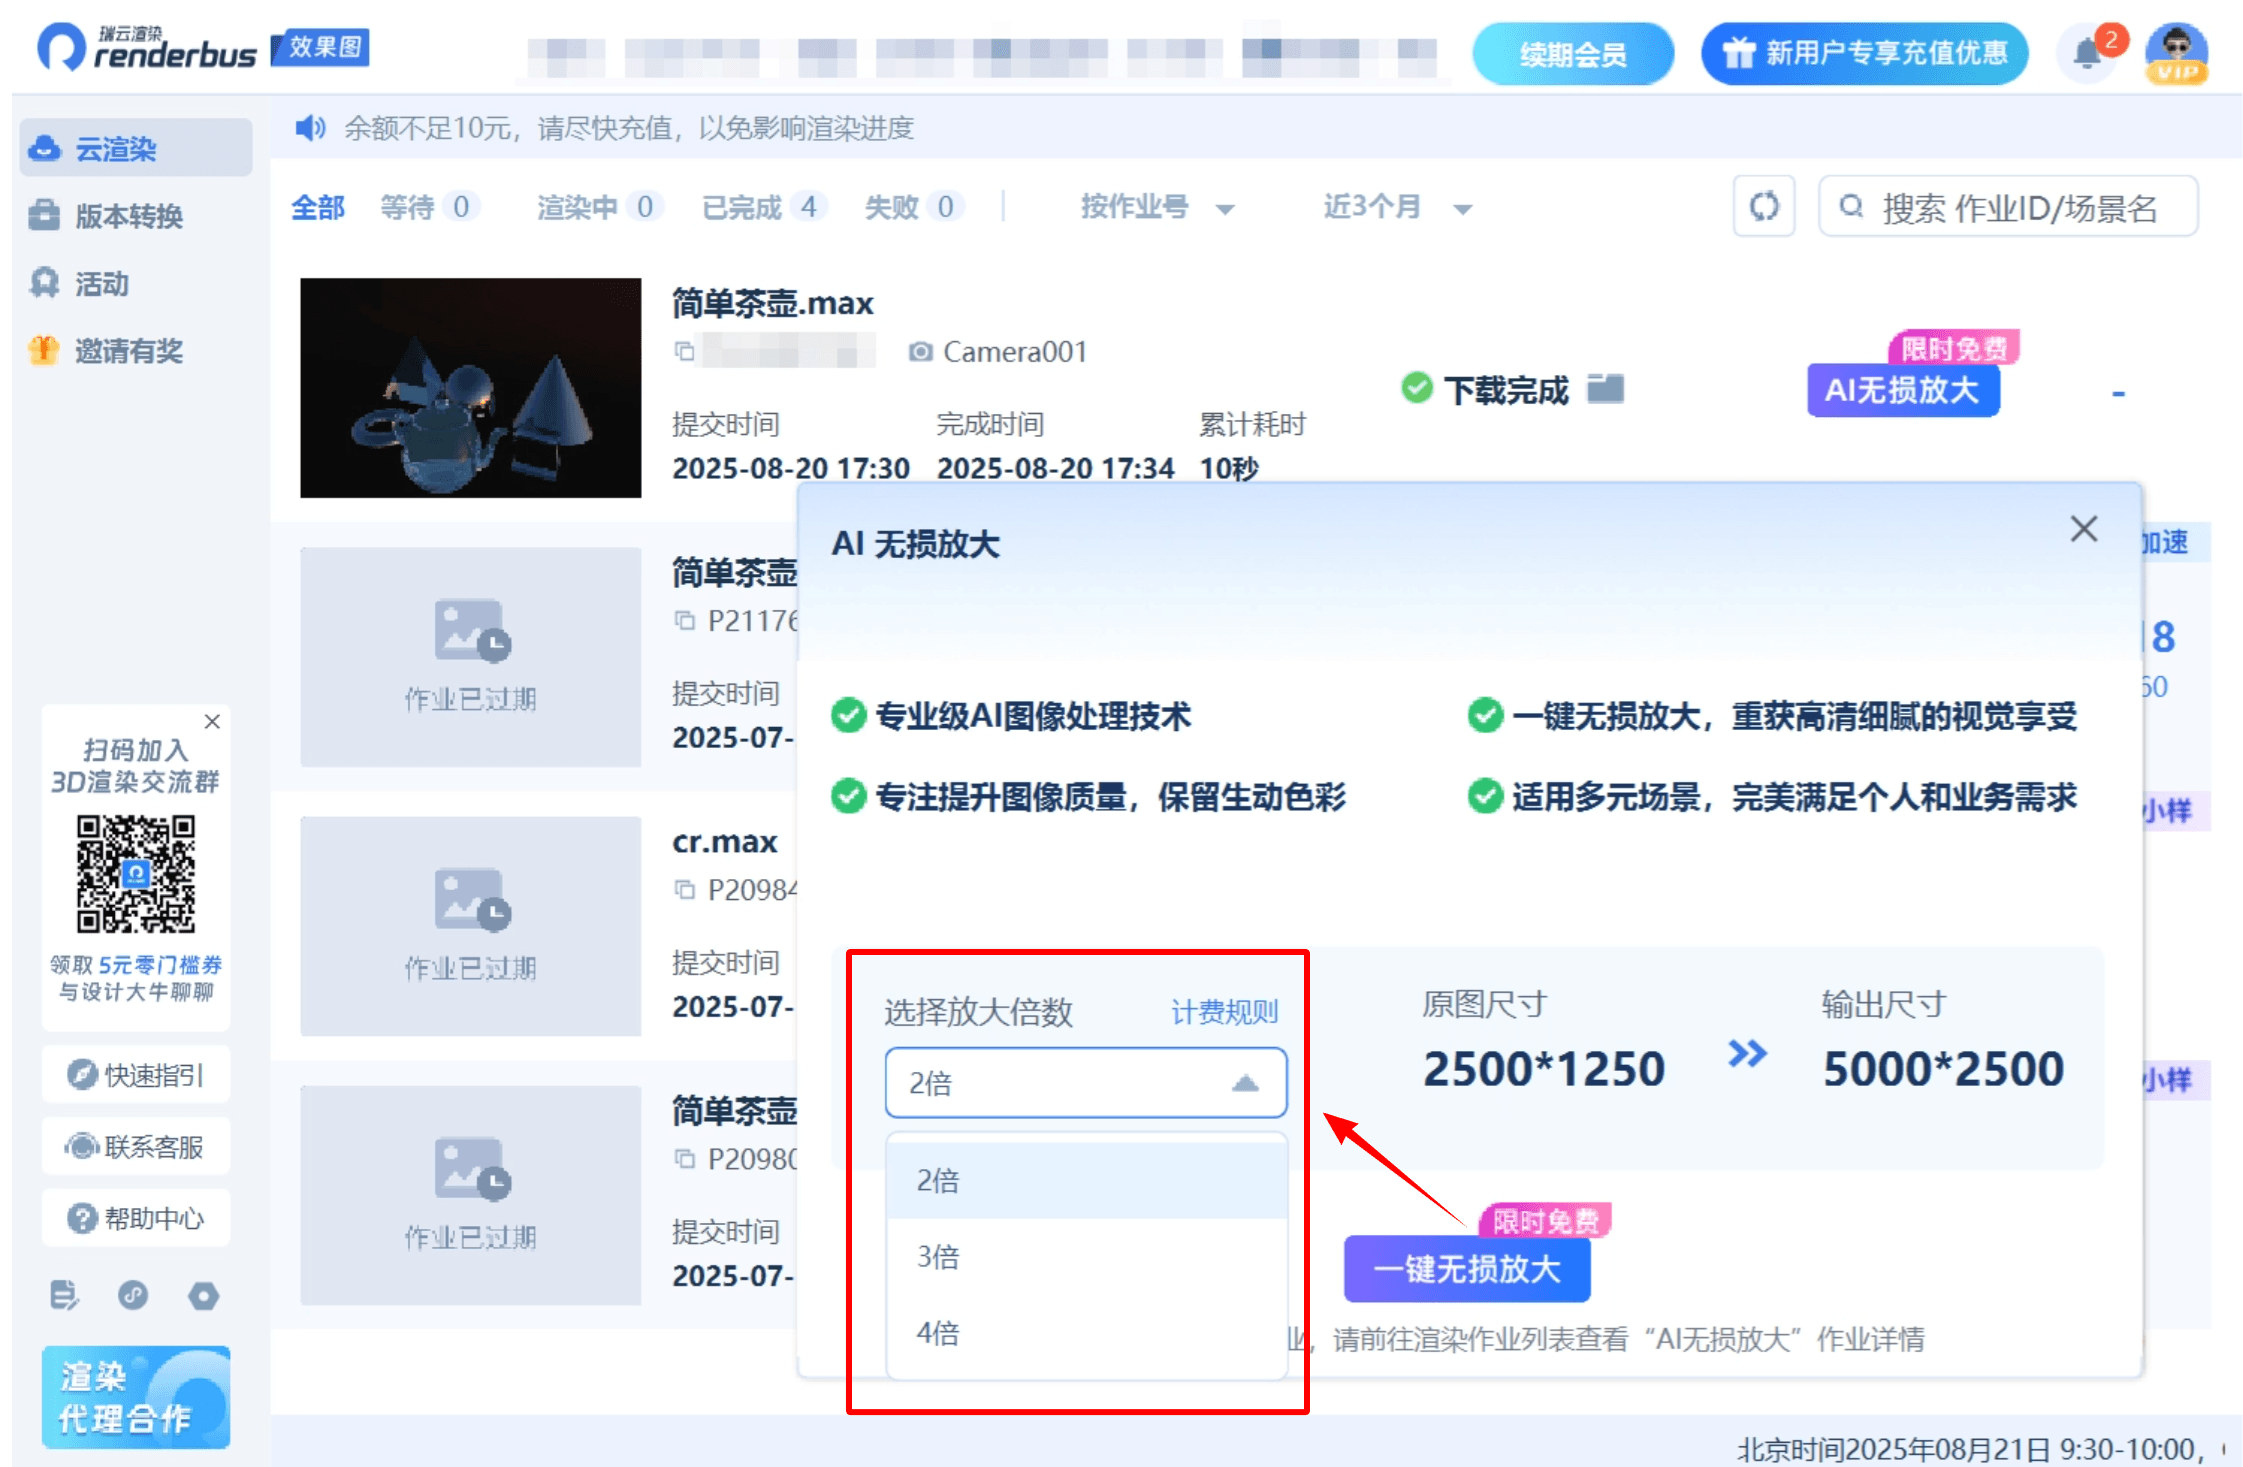Click the 下载完成 status text

click(x=1506, y=390)
